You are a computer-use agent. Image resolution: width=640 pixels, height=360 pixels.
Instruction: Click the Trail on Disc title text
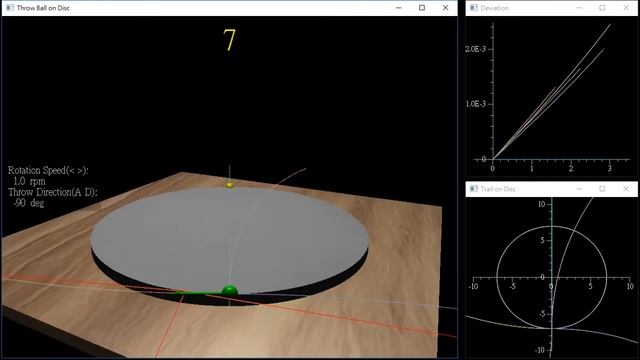[498, 189]
